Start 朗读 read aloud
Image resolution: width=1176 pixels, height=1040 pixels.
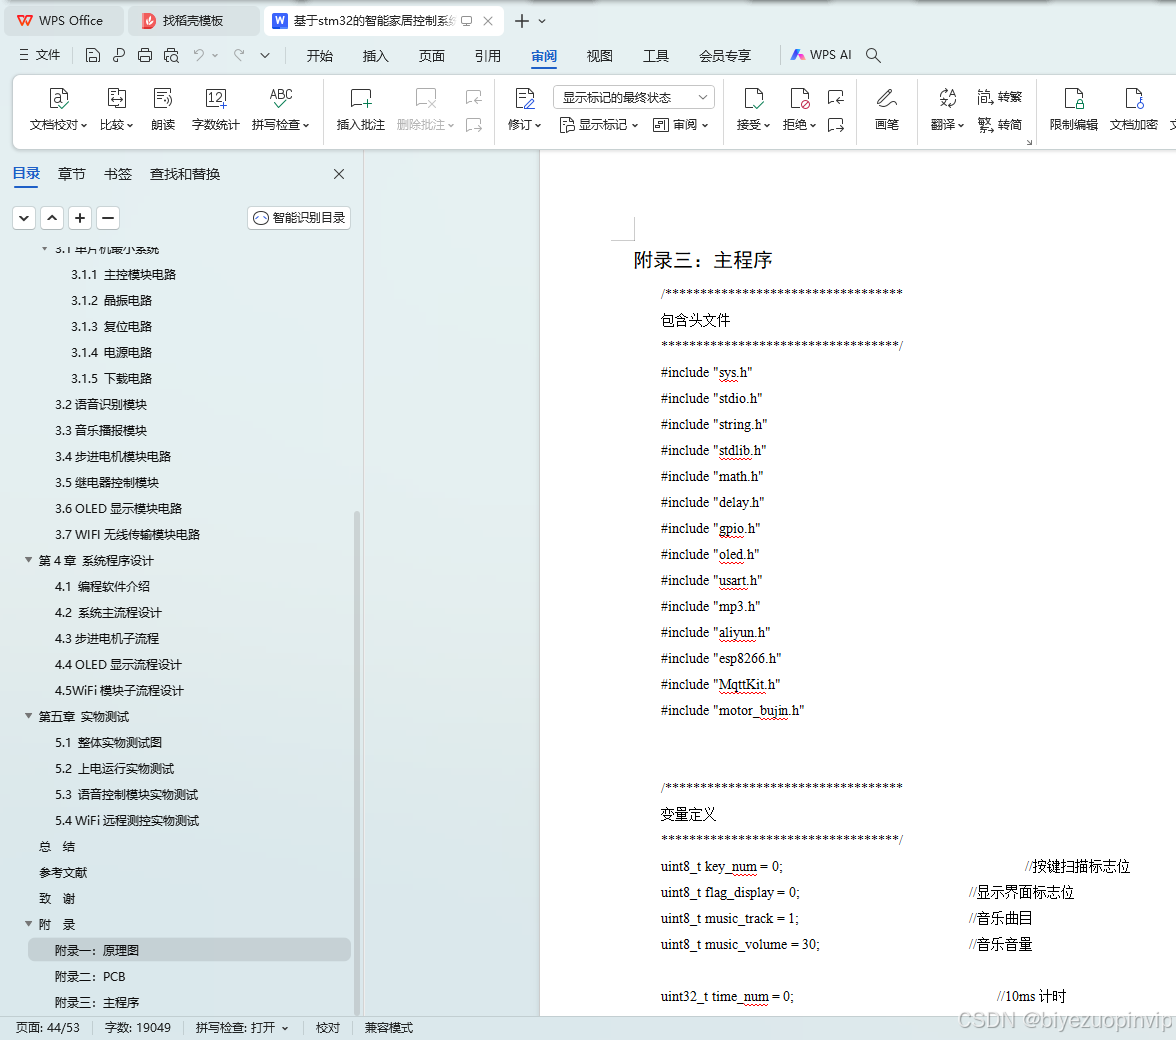(163, 109)
